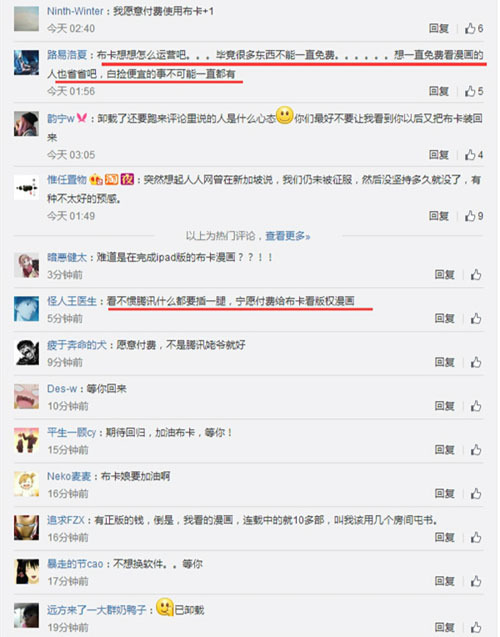Reply to Ninth-Winter's comment
The width and height of the screenshot is (500, 637).
tap(439, 28)
